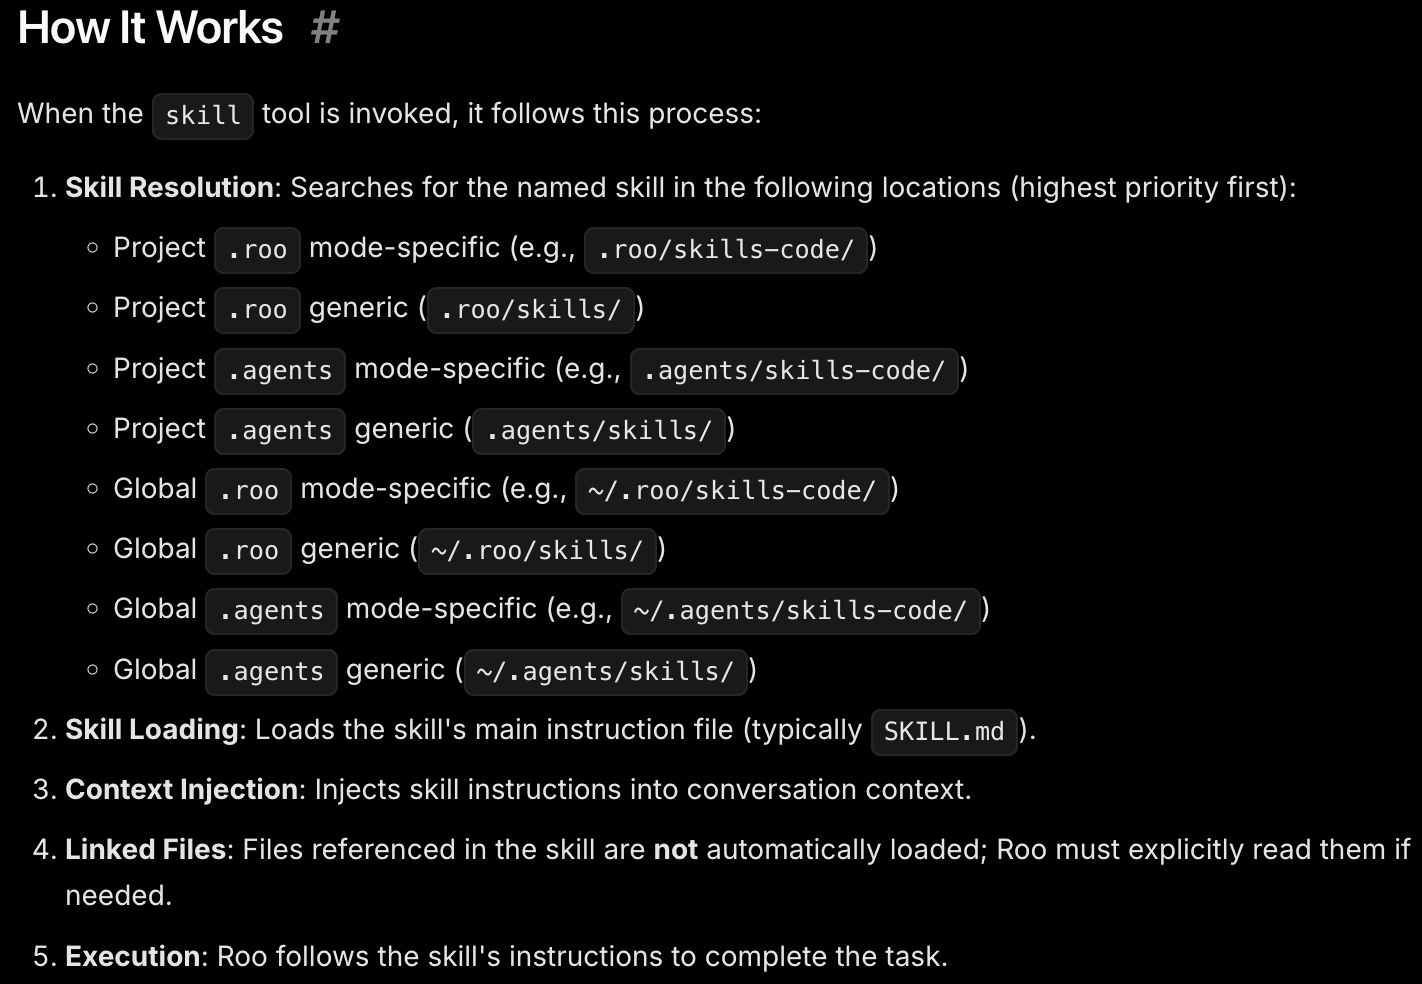Select the ~/.roo/skills/ code path

pyautogui.click(x=537, y=551)
